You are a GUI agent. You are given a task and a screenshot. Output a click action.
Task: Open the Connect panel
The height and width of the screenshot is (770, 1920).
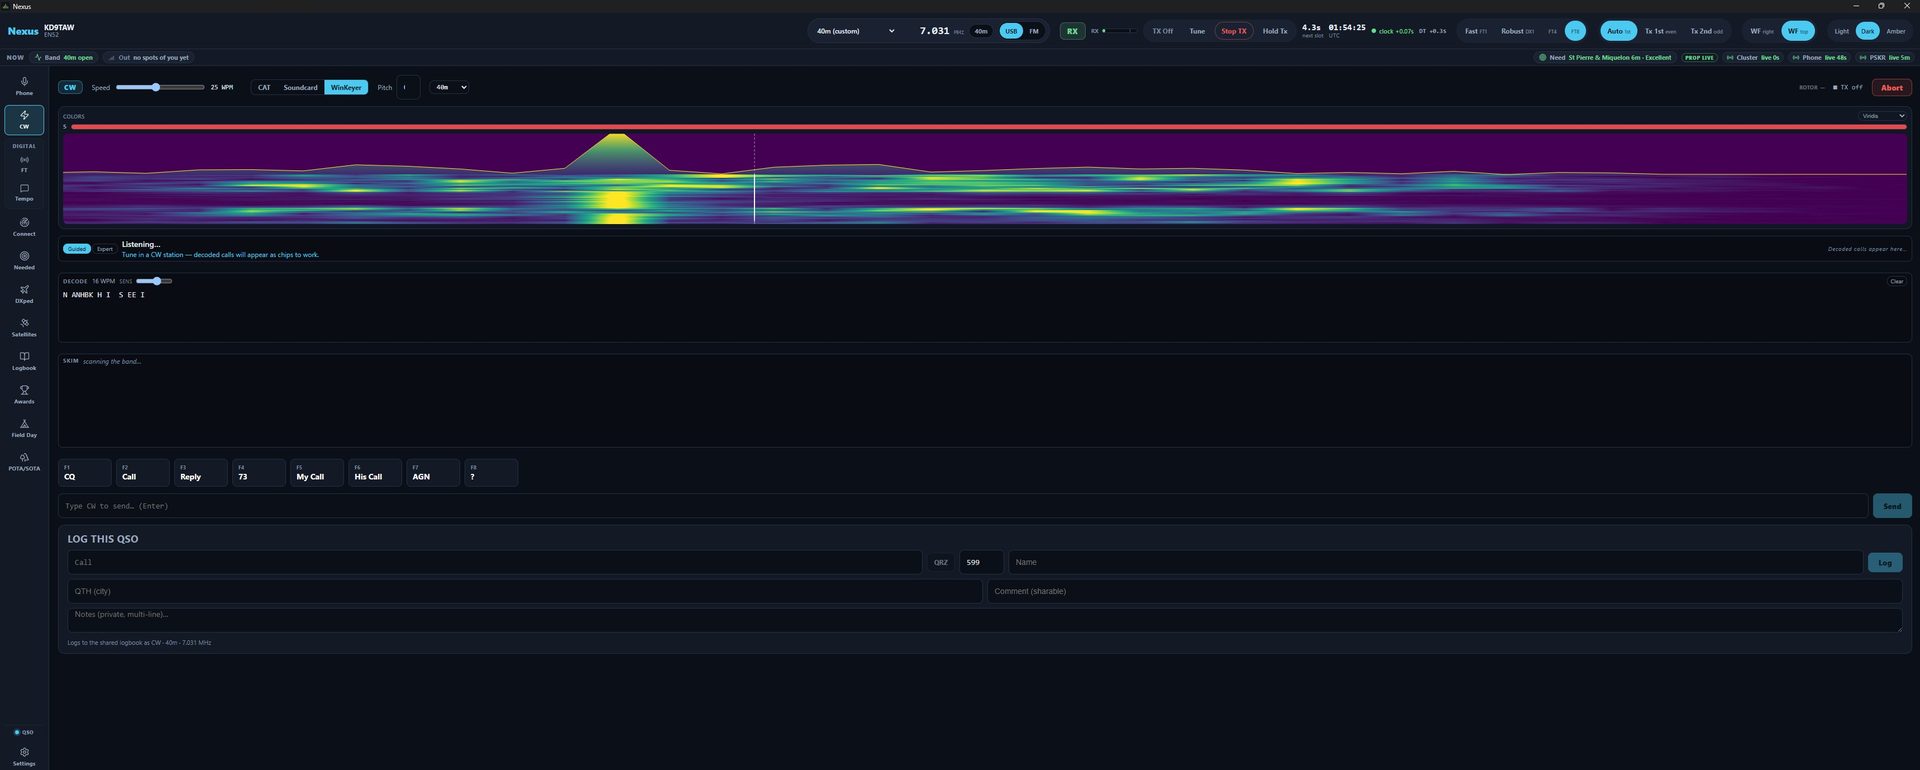click(24, 227)
